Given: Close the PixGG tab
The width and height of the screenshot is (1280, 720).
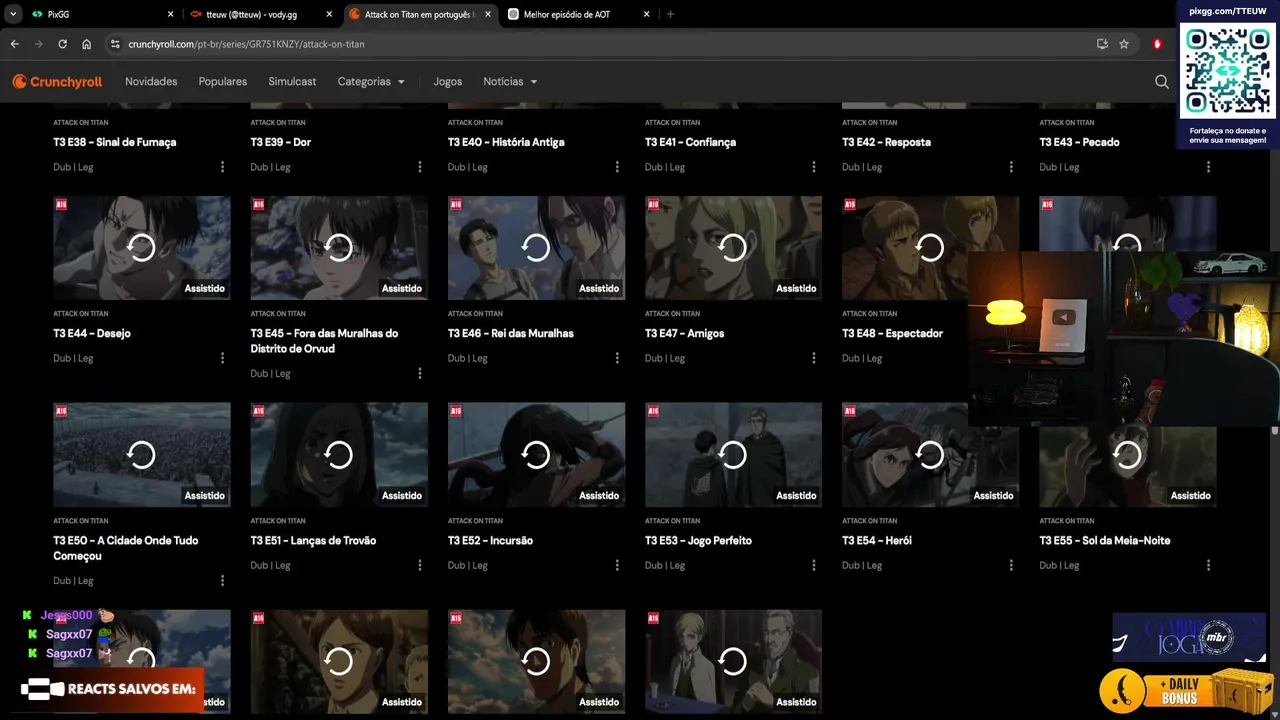Looking at the screenshot, I should pos(170,14).
